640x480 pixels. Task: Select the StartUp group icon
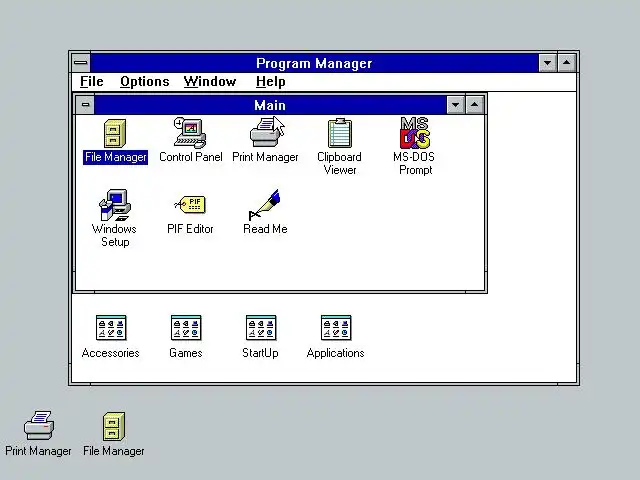261,327
